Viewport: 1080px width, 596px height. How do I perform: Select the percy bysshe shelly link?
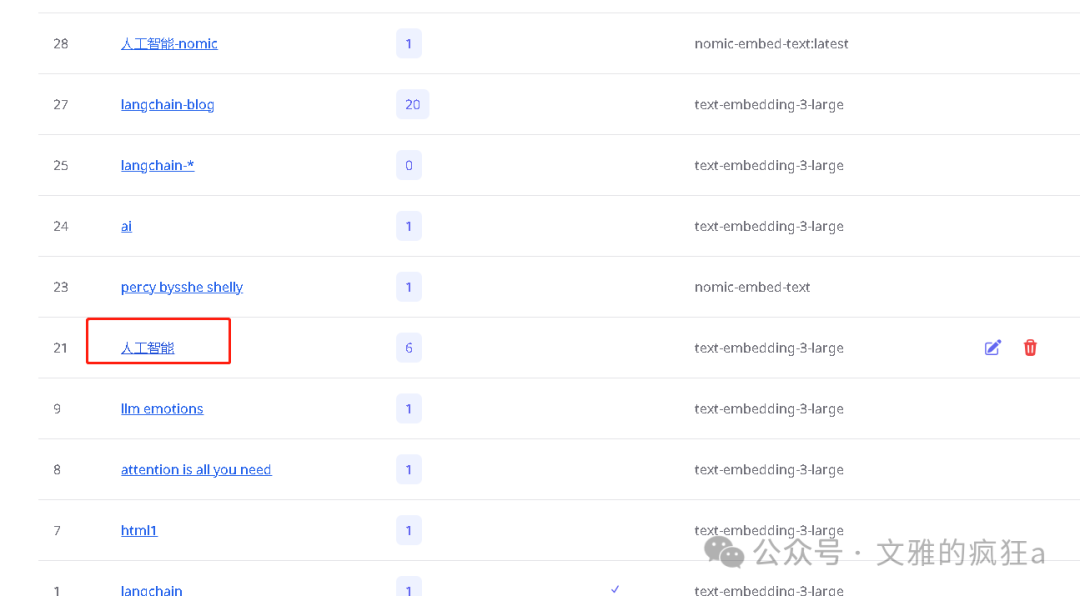click(x=181, y=288)
